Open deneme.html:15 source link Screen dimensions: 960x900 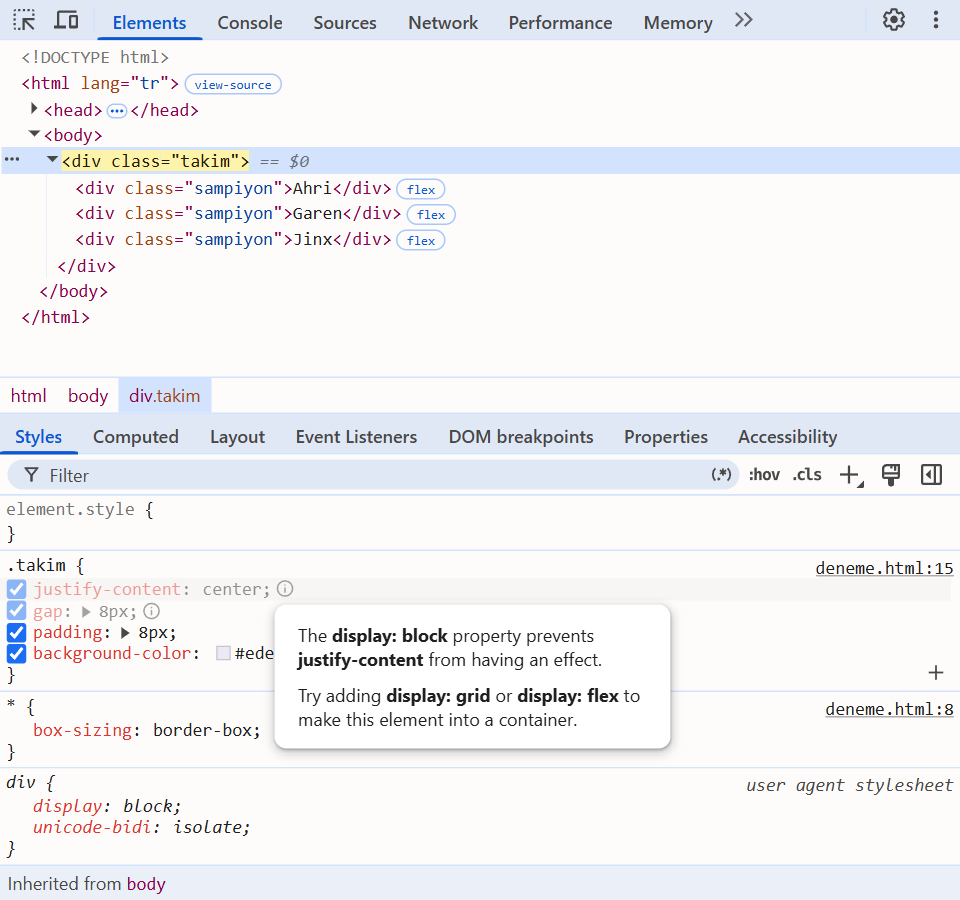pos(884,568)
